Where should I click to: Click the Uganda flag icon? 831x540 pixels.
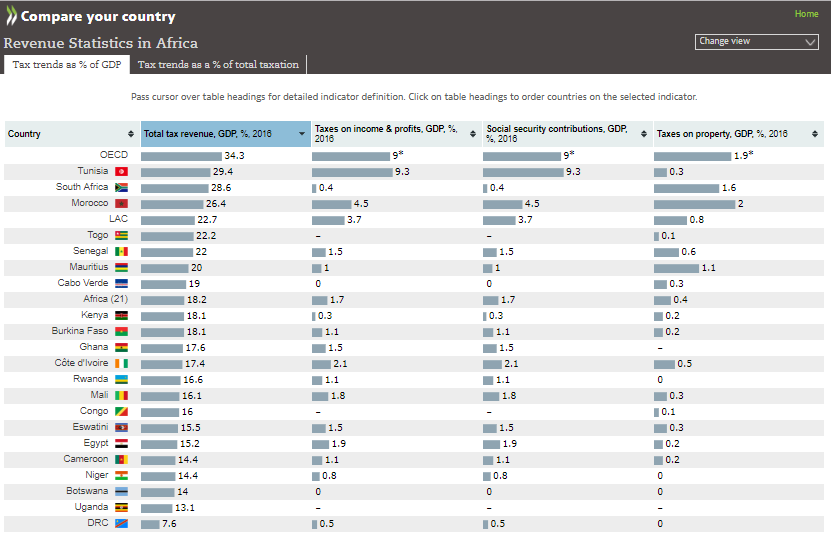(x=121, y=508)
